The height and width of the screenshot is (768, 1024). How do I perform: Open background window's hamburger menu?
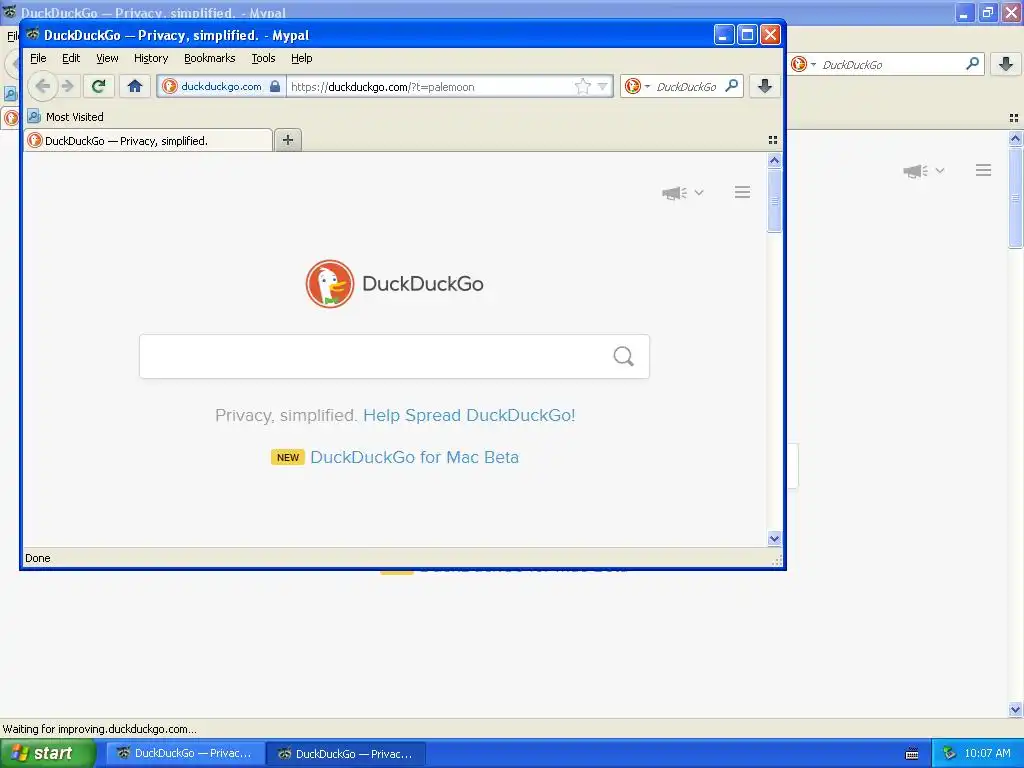pos(984,170)
